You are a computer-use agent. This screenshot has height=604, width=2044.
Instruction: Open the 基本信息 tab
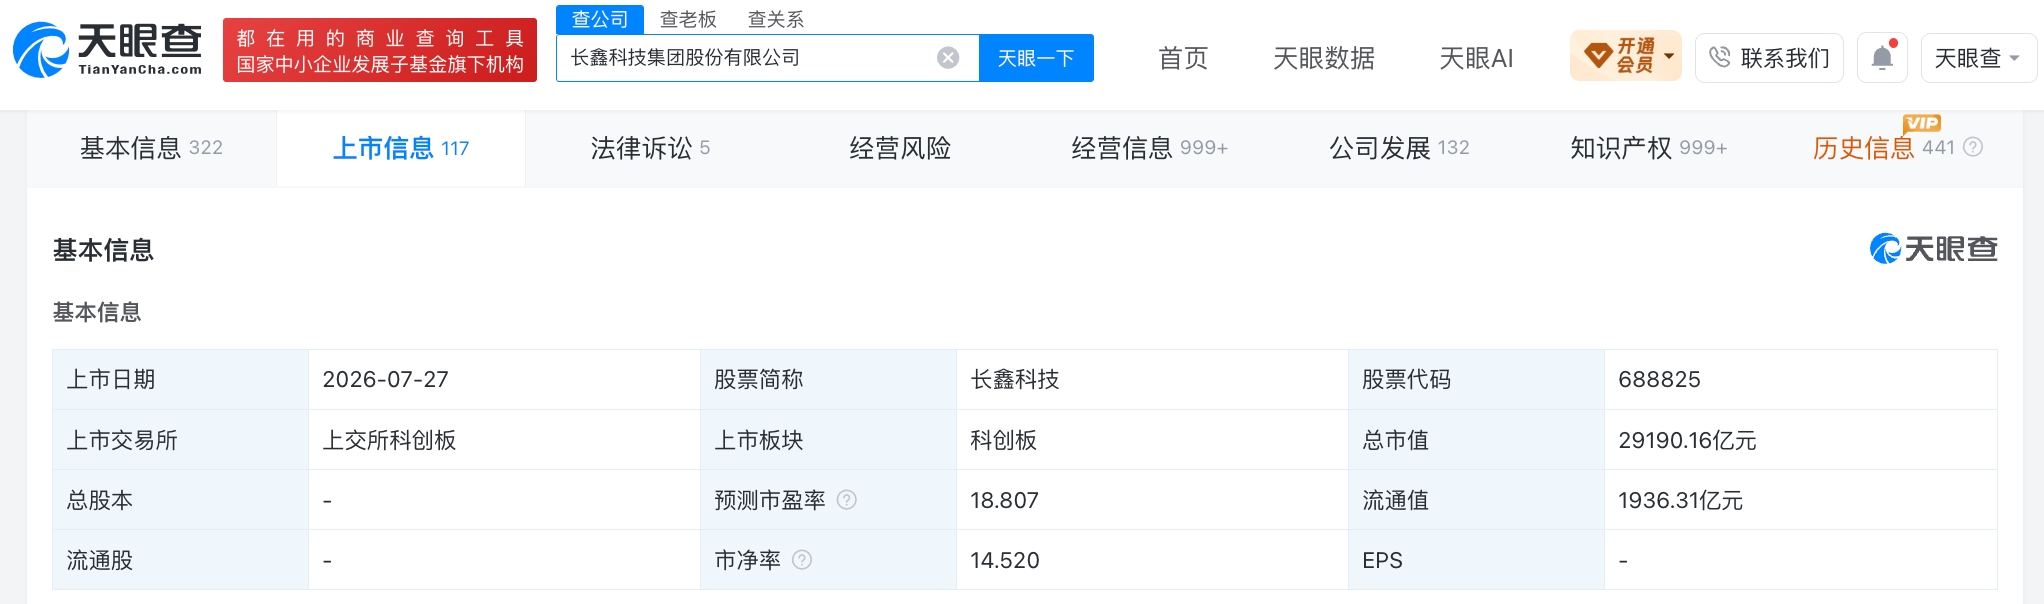click(x=152, y=148)
